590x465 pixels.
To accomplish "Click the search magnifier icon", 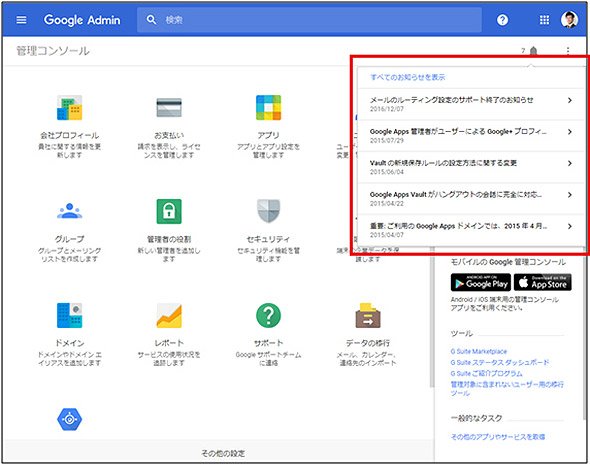I will click(x=151, y=20).
